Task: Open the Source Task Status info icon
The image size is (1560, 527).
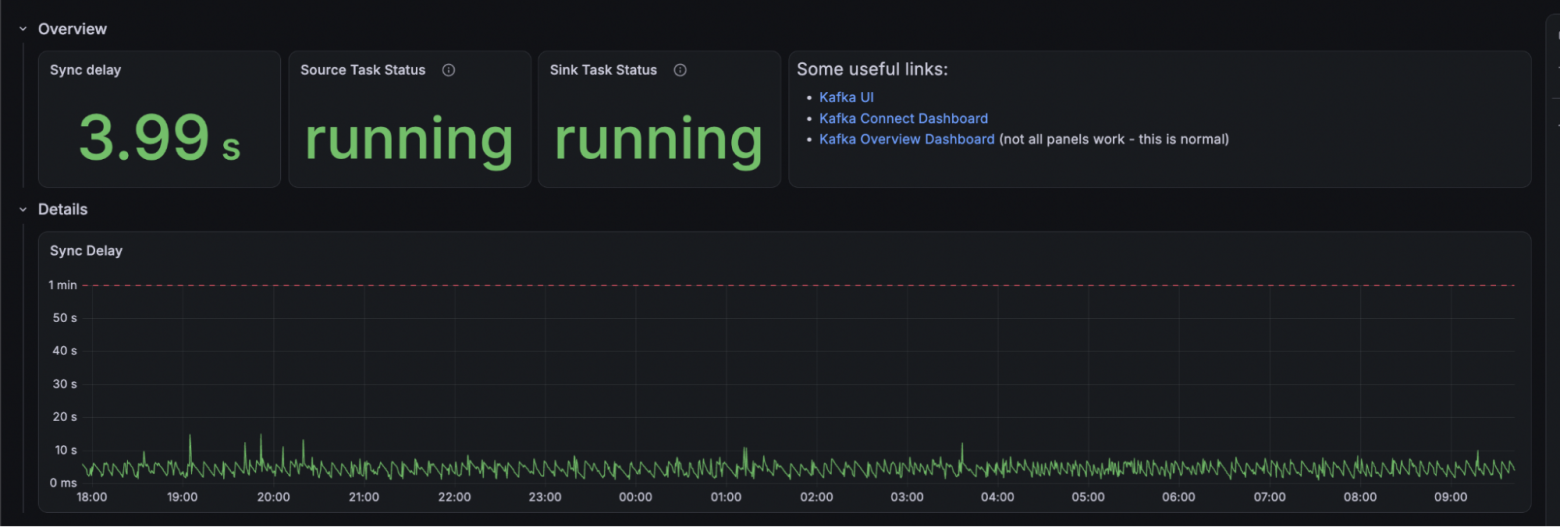Action: pos(449,70)
